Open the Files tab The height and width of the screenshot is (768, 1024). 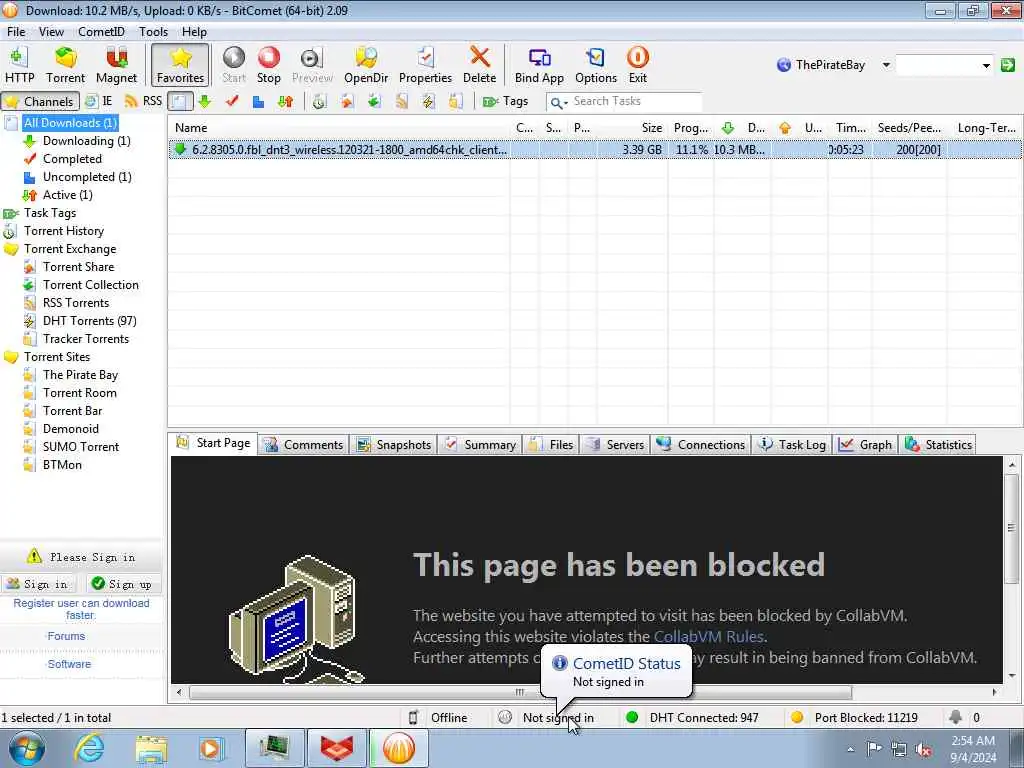(x=551, y=445)
